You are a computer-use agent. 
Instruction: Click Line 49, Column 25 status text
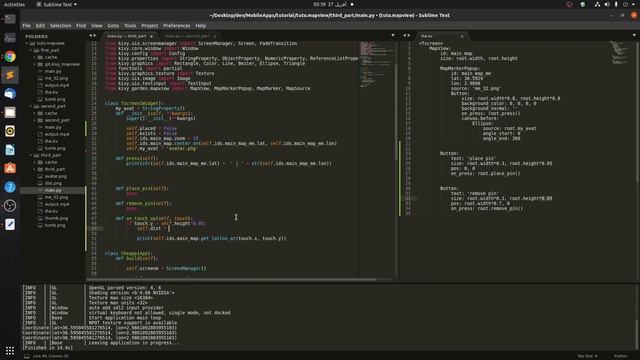tap(51, 356)
